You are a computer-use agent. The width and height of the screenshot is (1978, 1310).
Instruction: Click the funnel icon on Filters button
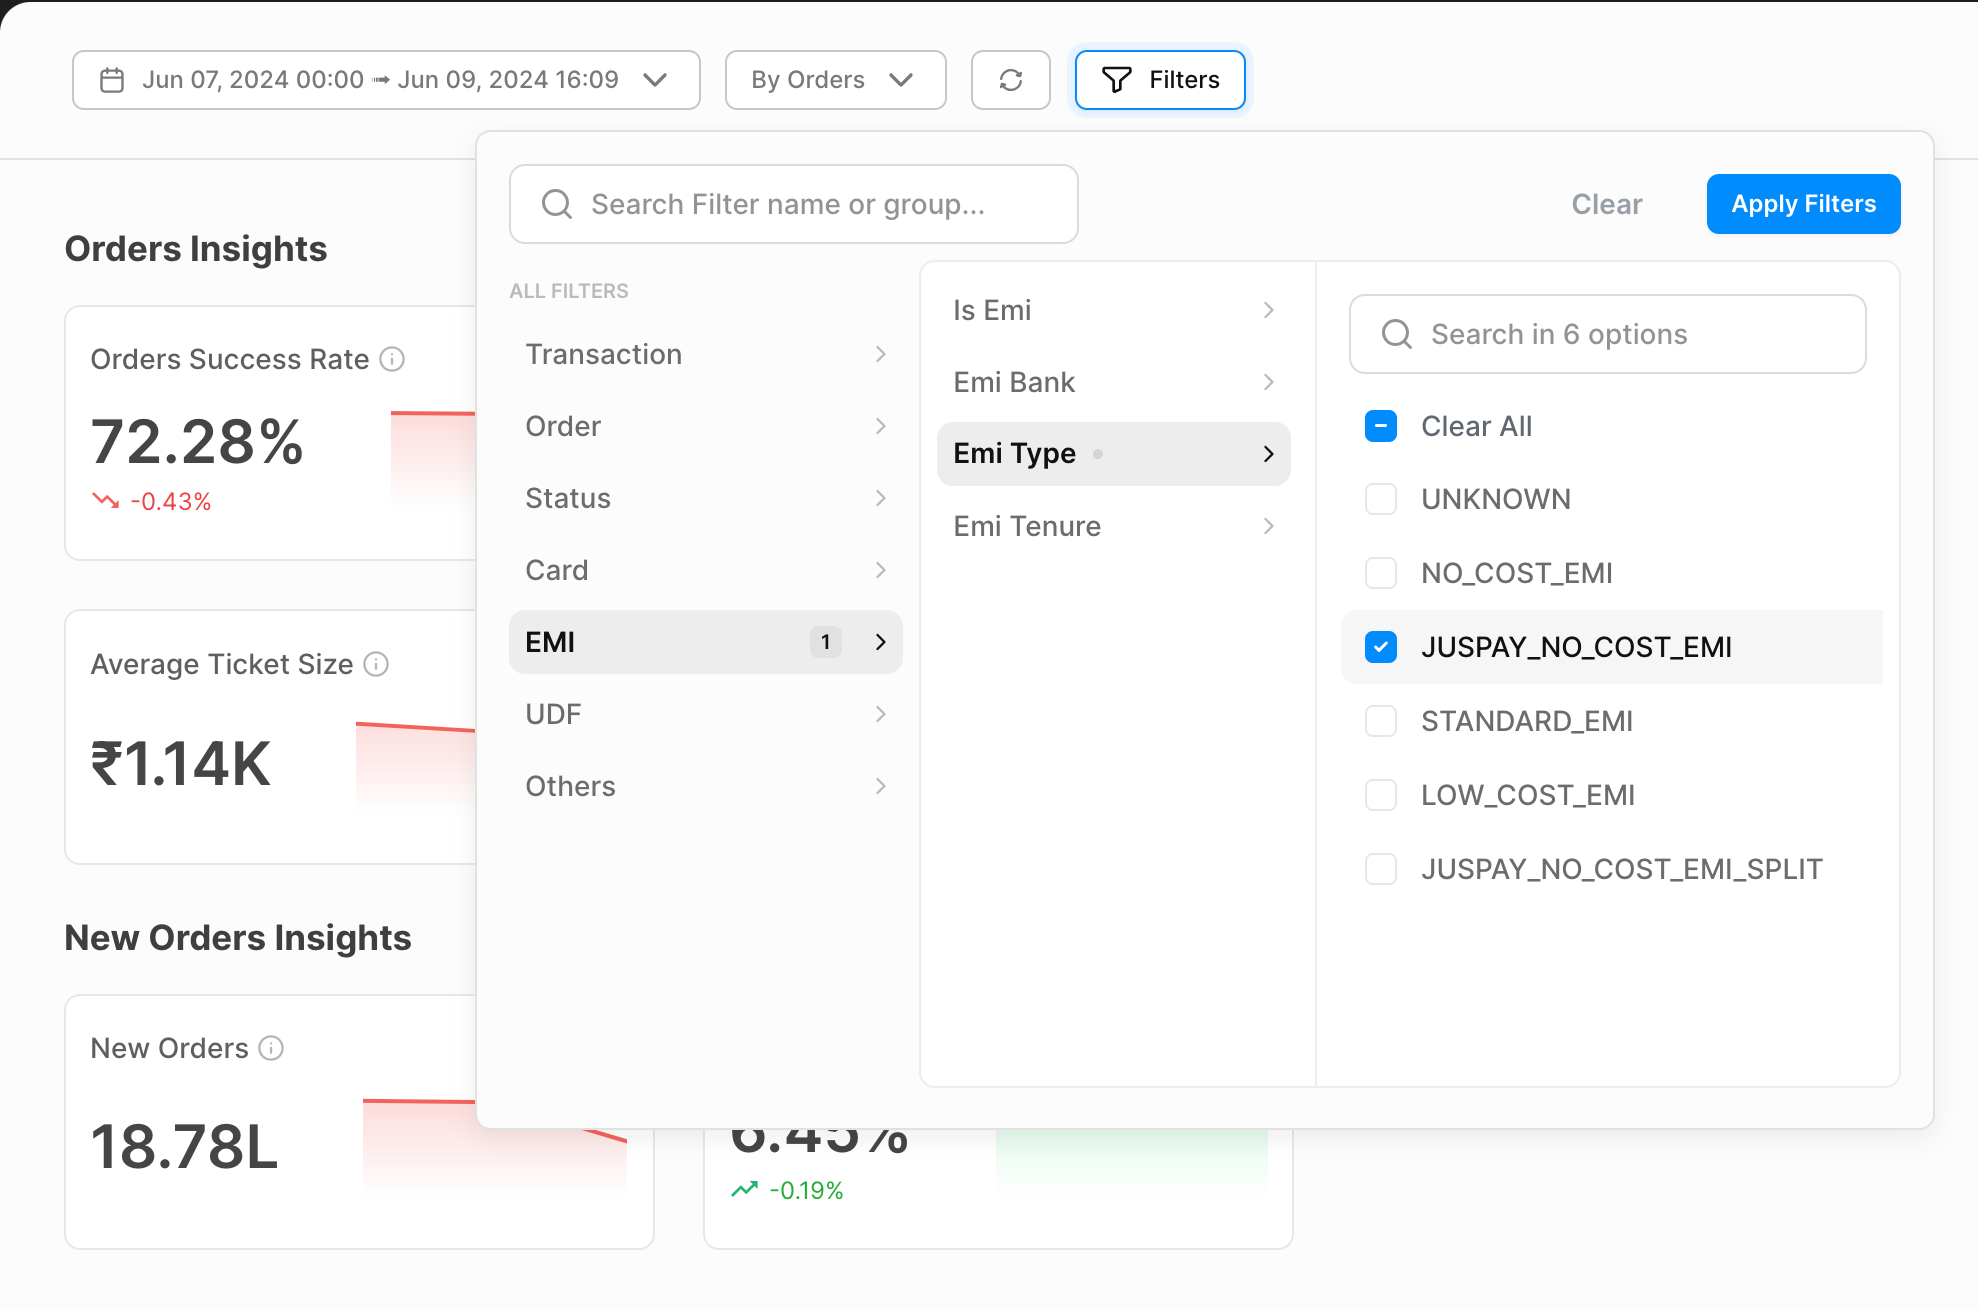coord(1116,80)
